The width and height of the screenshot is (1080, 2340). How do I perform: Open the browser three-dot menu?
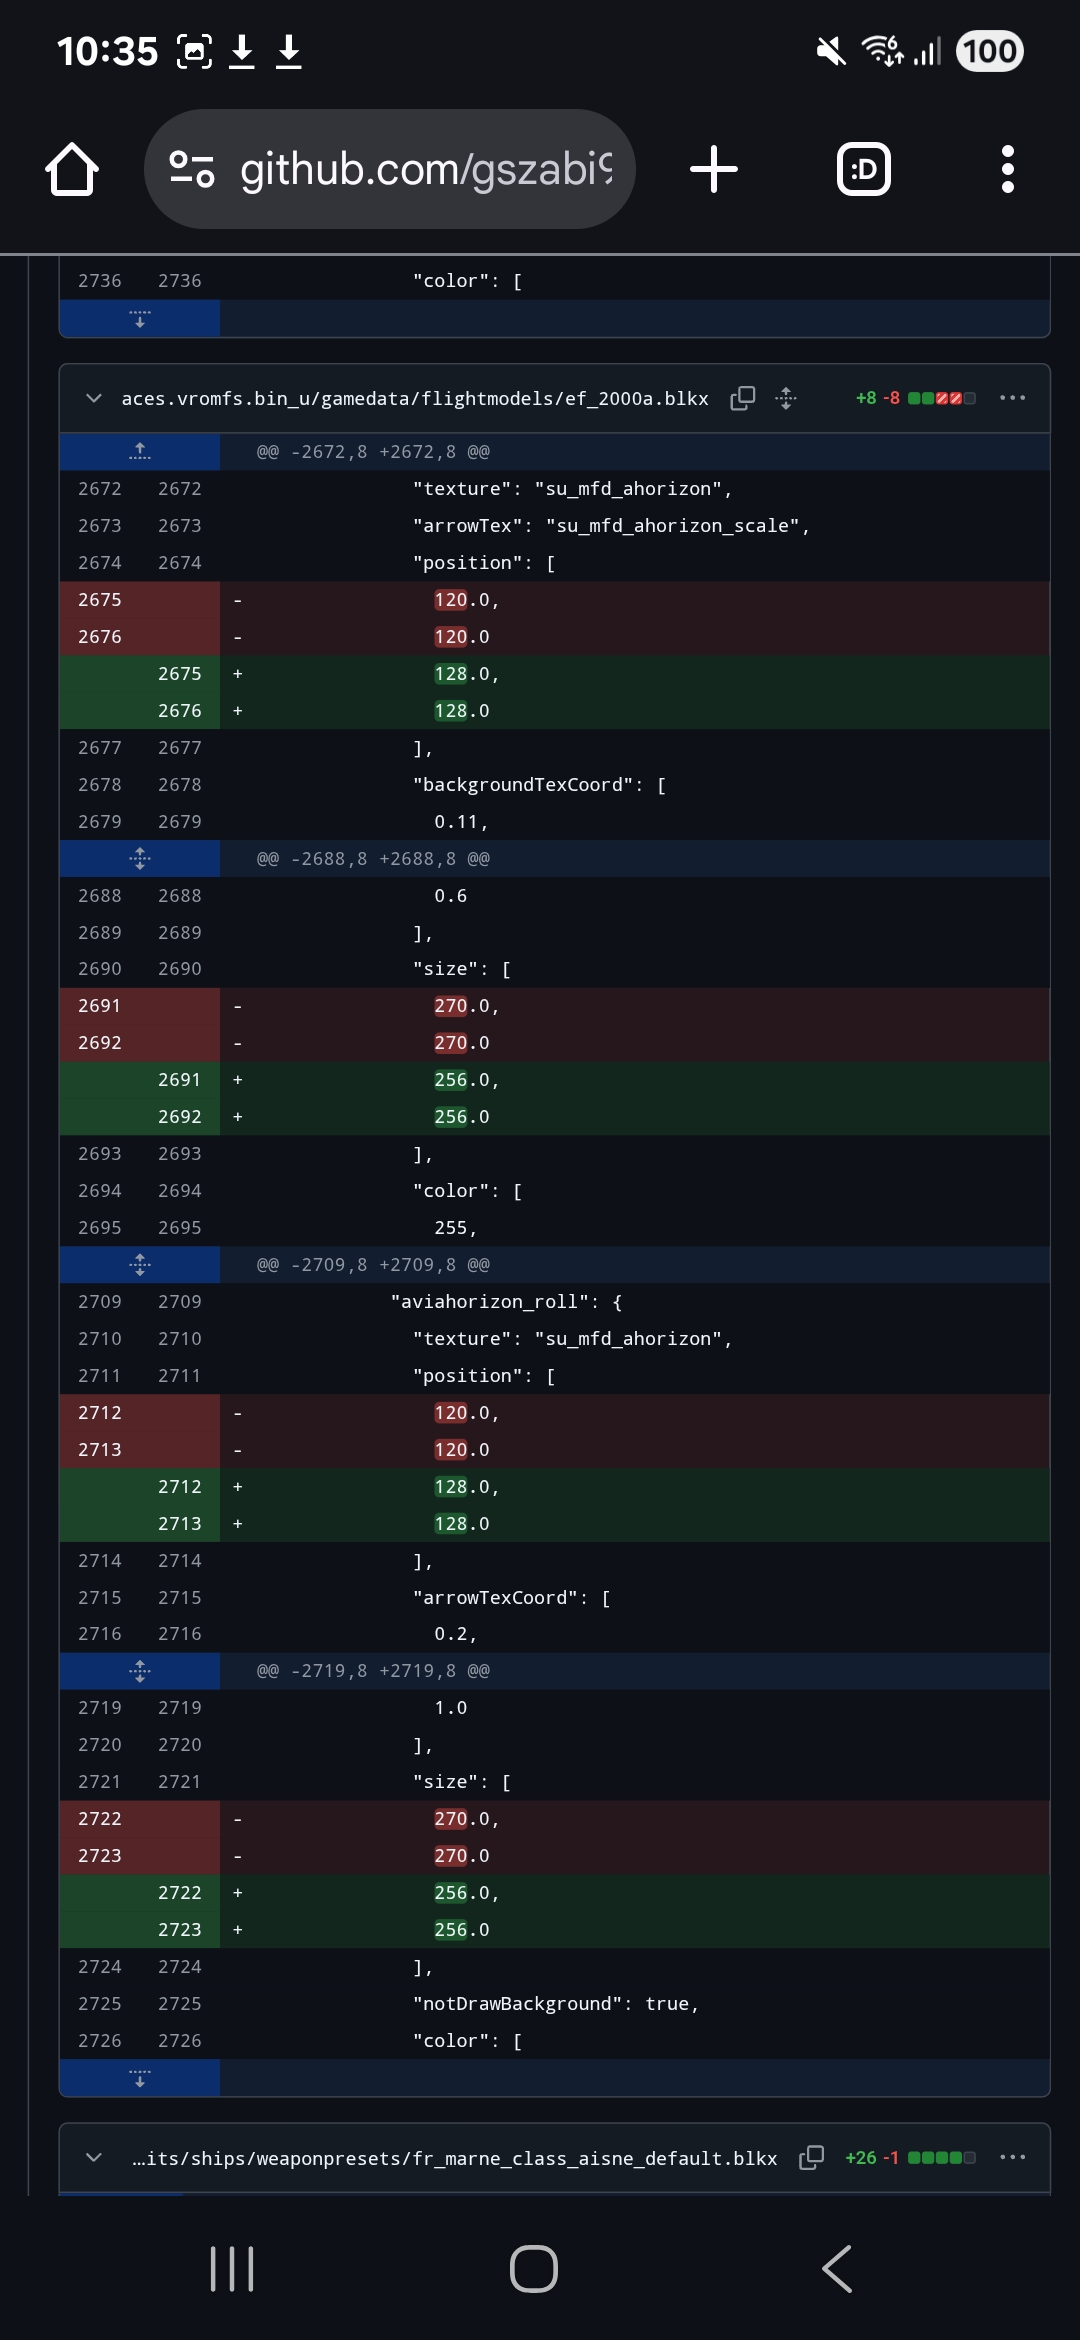click(1007, 169)
